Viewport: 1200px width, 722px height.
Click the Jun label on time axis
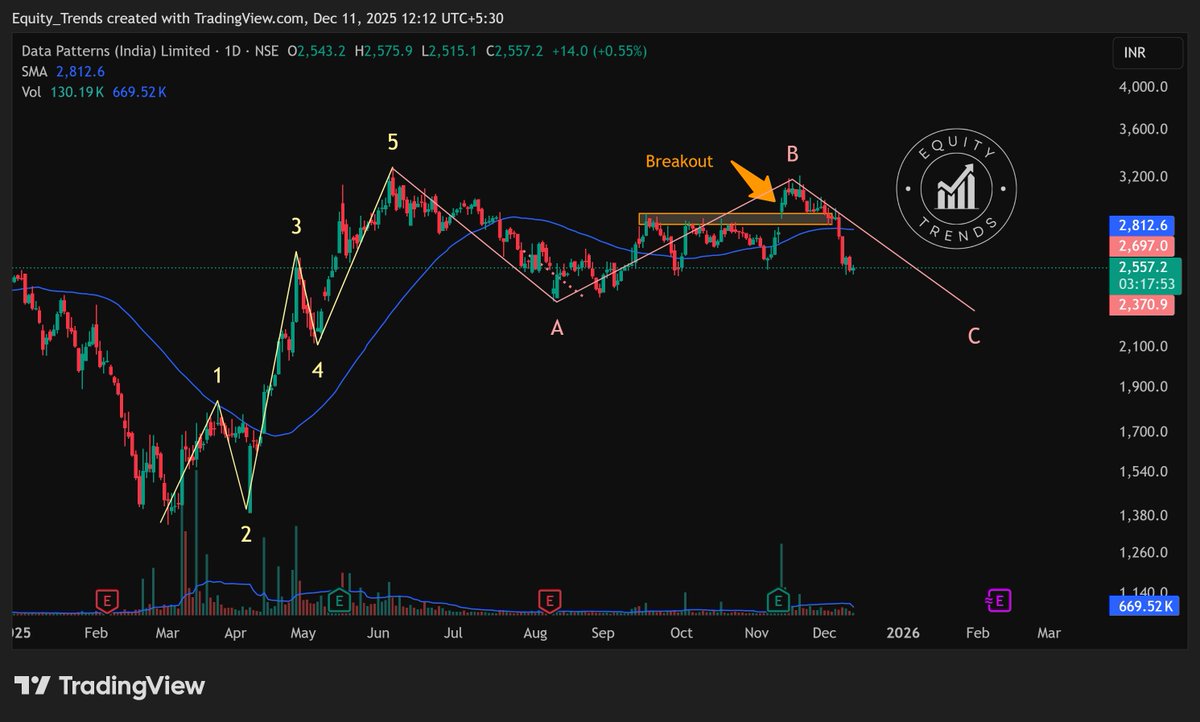pos(380,633)
